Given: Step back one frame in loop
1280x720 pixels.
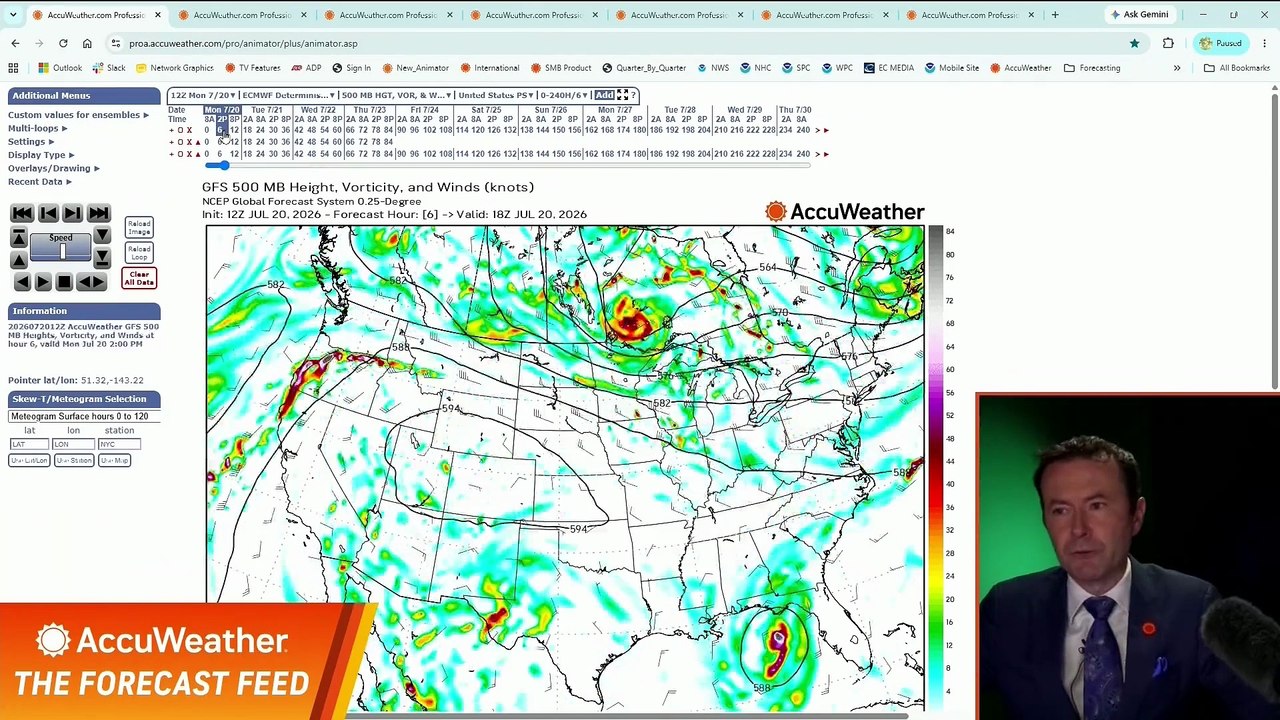Looking at the screenshot, I should (x=47, y=213).
